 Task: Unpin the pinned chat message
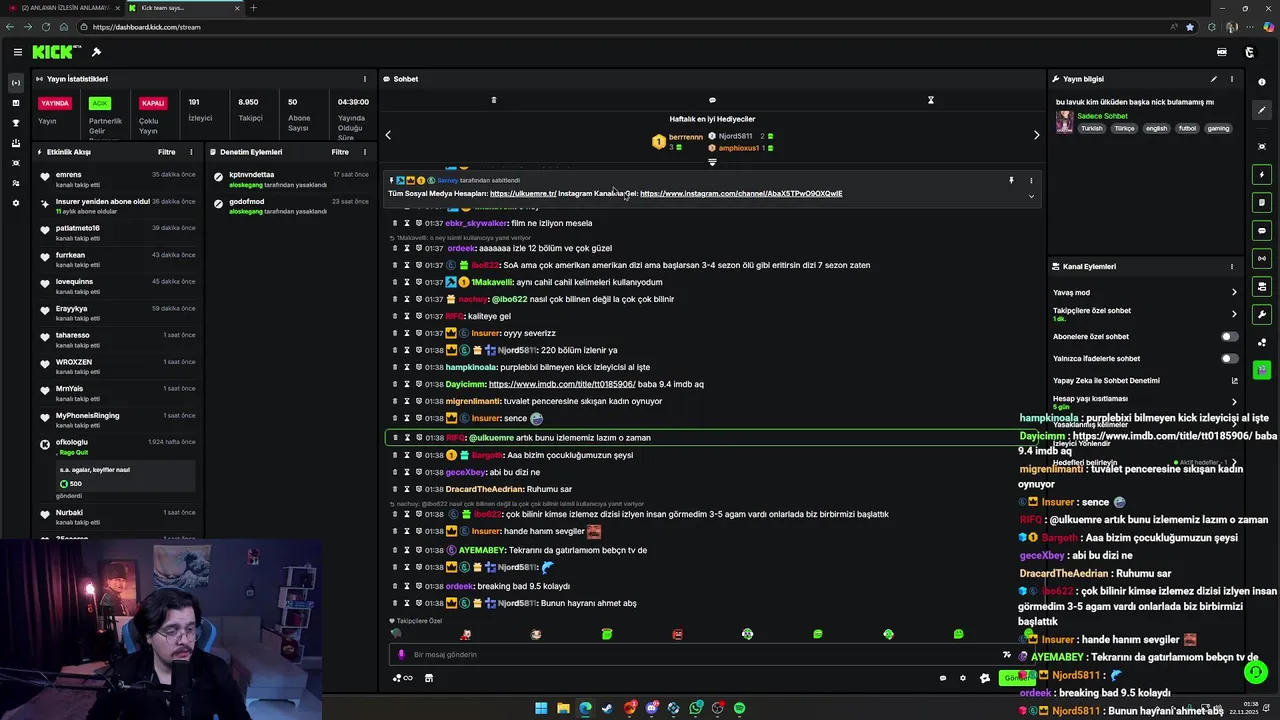(1011, 181)
